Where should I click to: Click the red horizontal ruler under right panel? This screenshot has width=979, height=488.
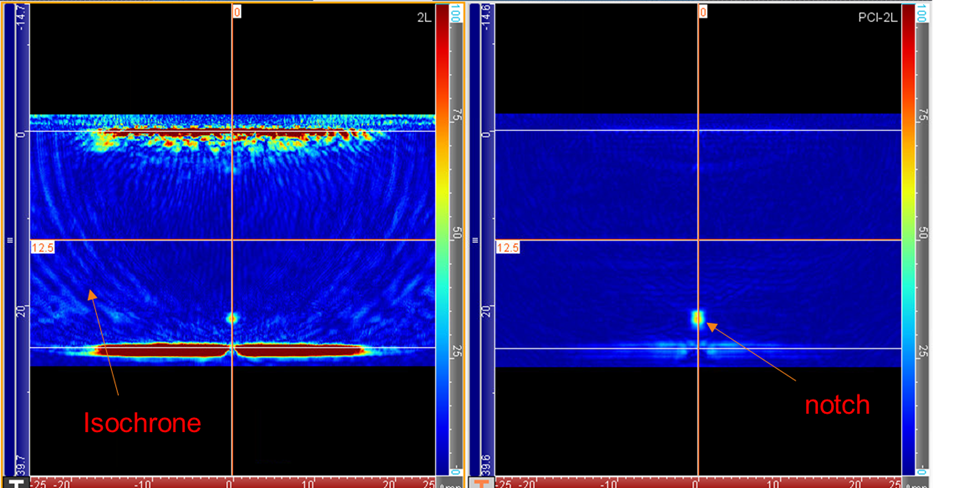pyautogui.click(x=696, y=482)
